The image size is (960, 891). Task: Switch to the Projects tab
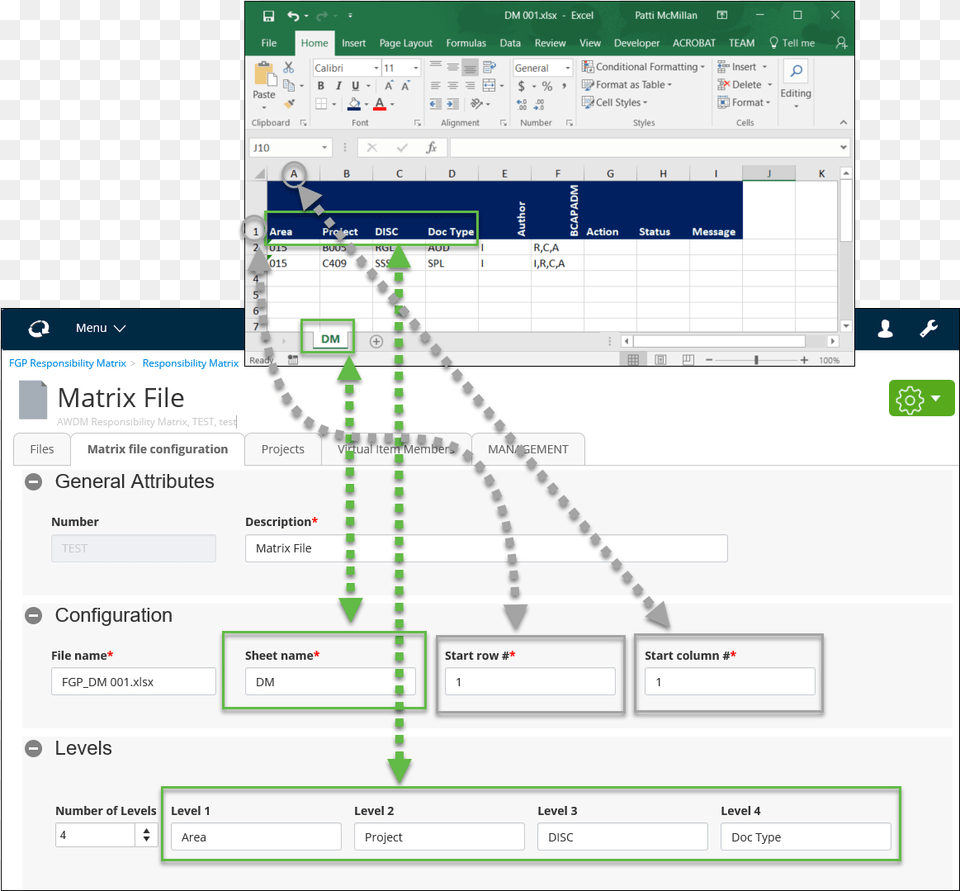pyautogui.click(x=282, y=449)
